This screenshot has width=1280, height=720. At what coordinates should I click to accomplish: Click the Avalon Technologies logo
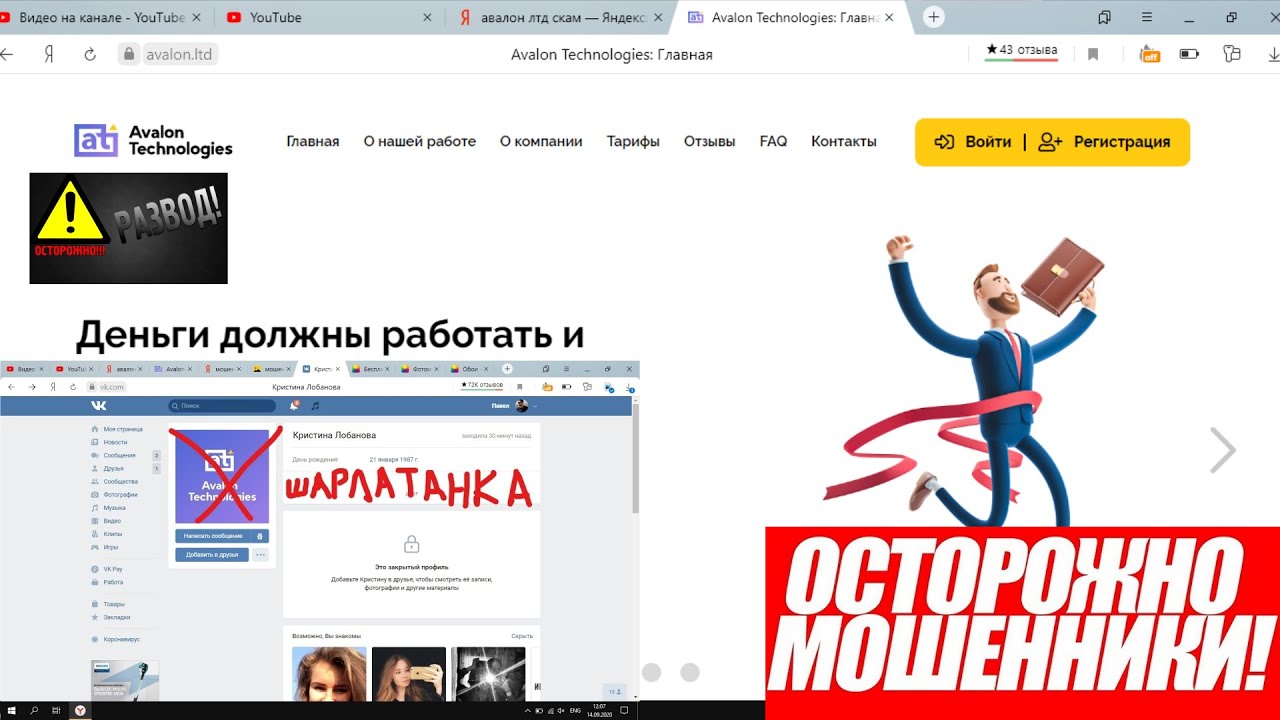coord(153,141)
